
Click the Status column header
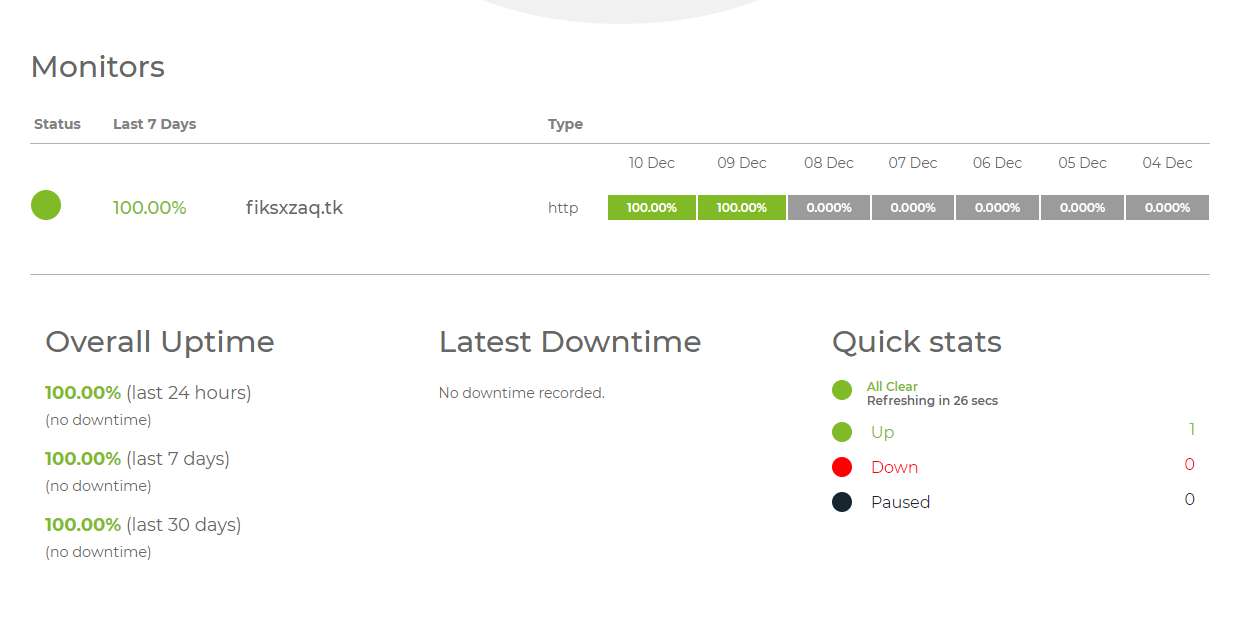click(57, 124)
